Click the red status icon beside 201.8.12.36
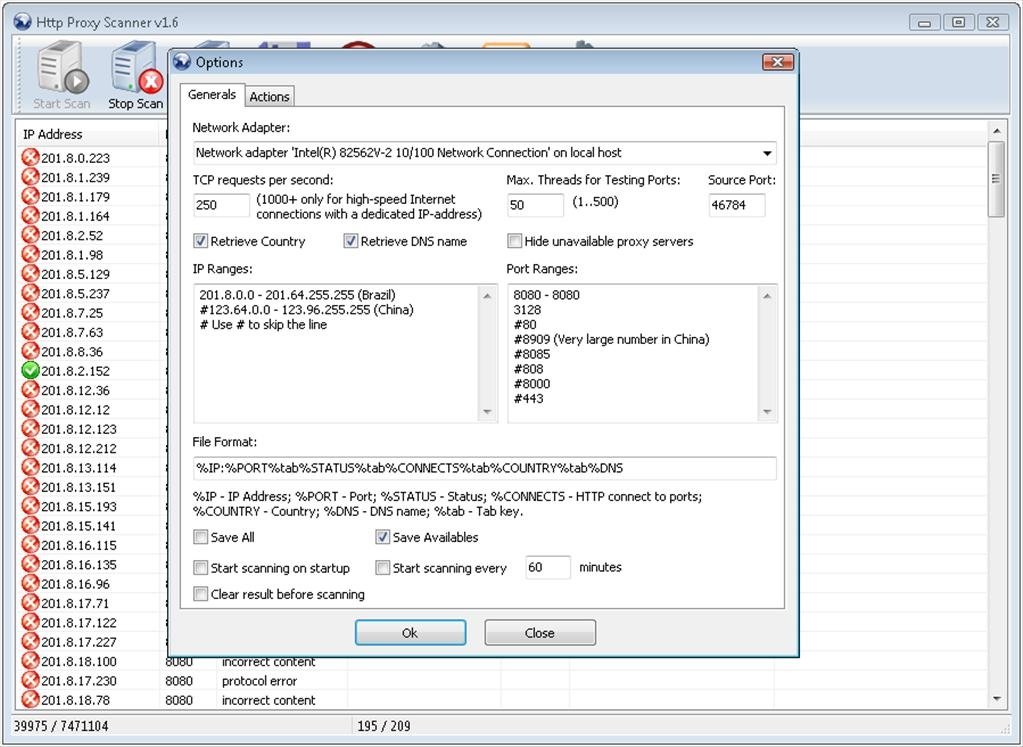This screenshot has height=747, width=1023. pyautogui.click(x=30, y=389)
